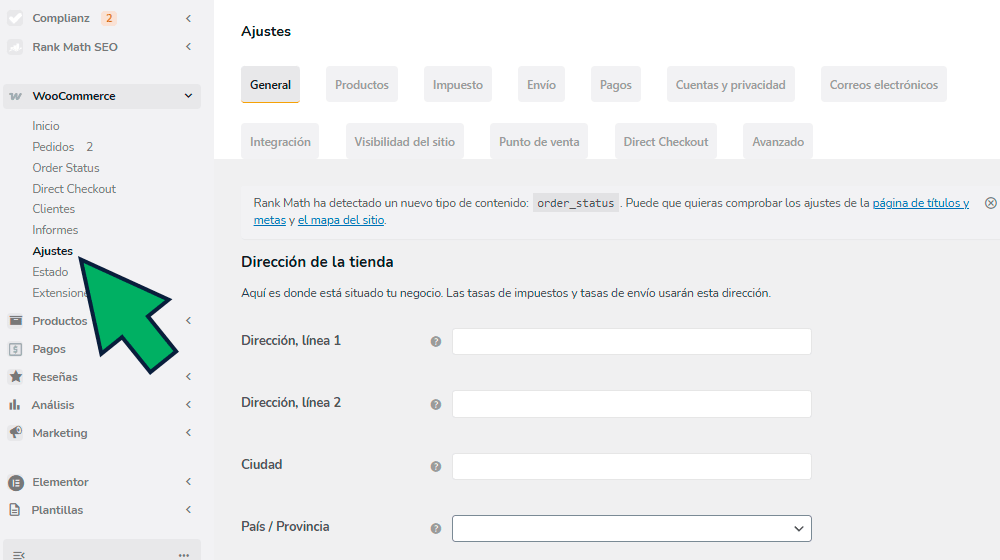
Task: Click the Pagos dollar icon
Action: [x=15, y=349]
